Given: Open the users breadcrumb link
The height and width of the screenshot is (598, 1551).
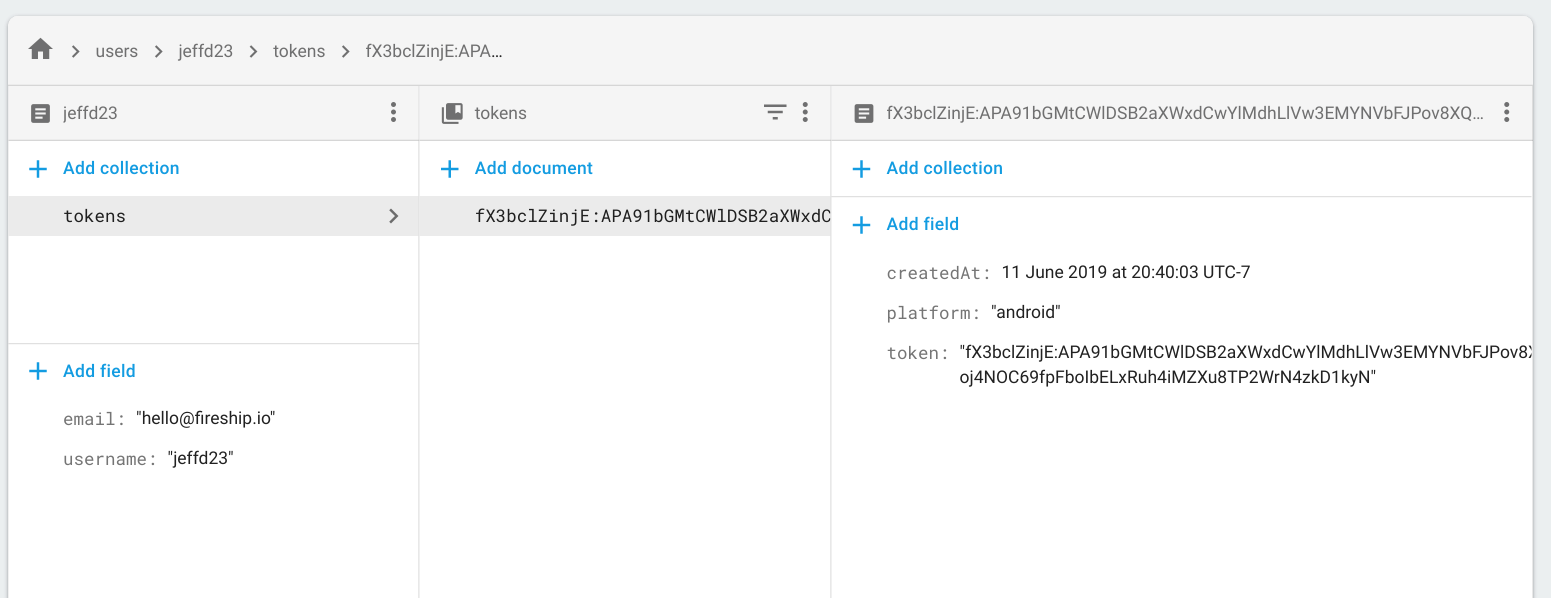Looking at the screenshot, I should click(x=116, y=50).
